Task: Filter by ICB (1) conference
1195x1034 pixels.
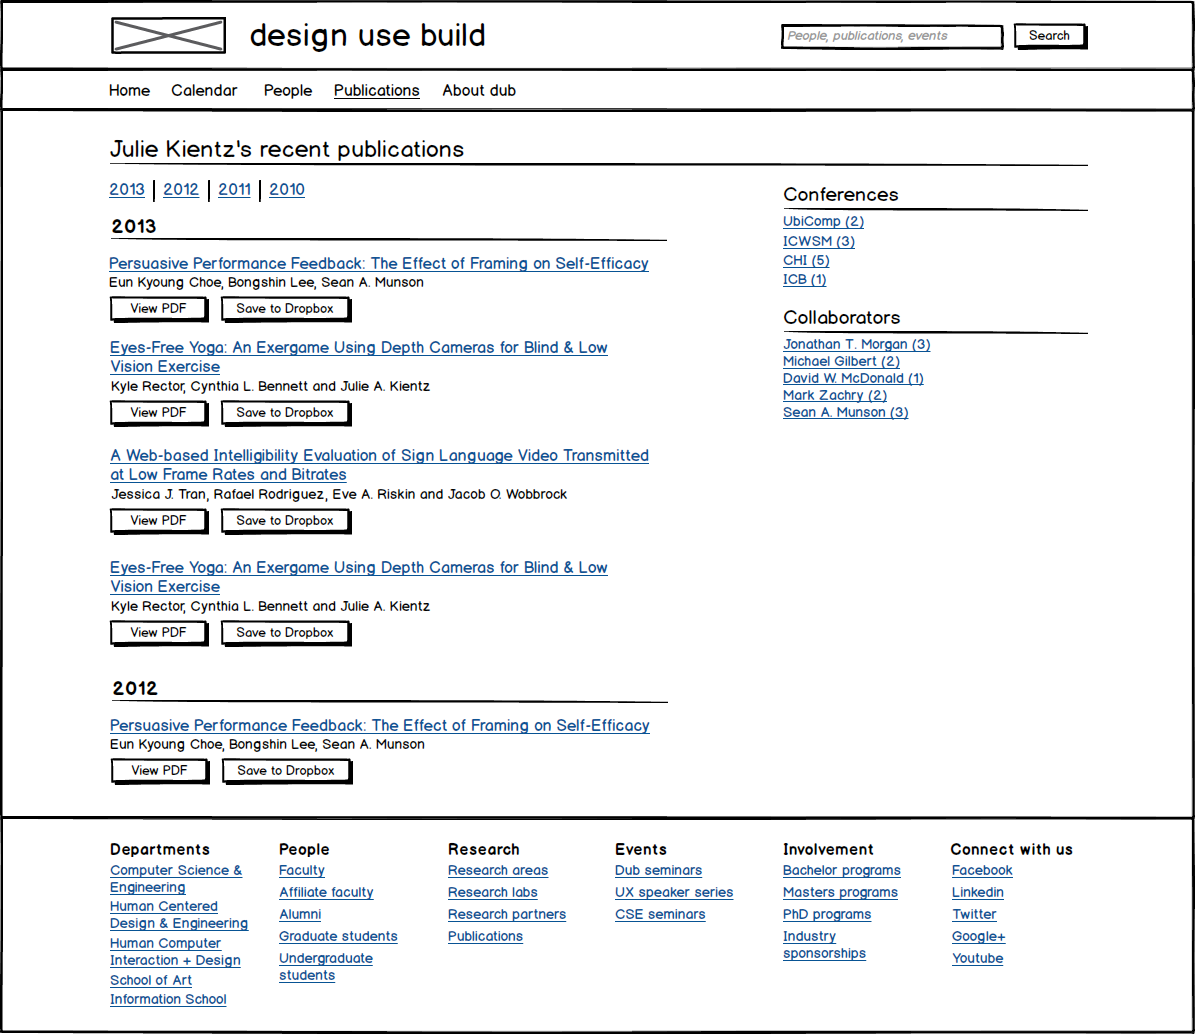Action: click(805, 280)
